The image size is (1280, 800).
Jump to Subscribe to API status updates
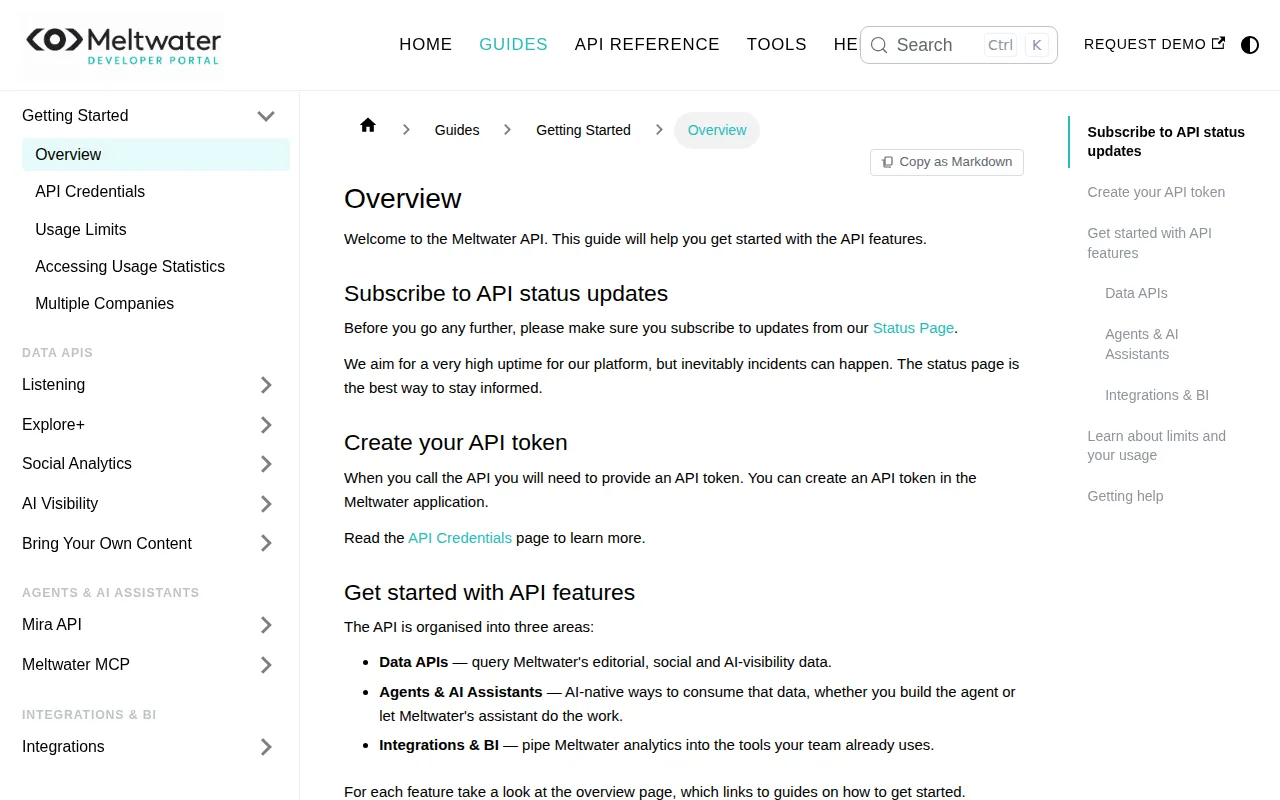click(1166, 141)
